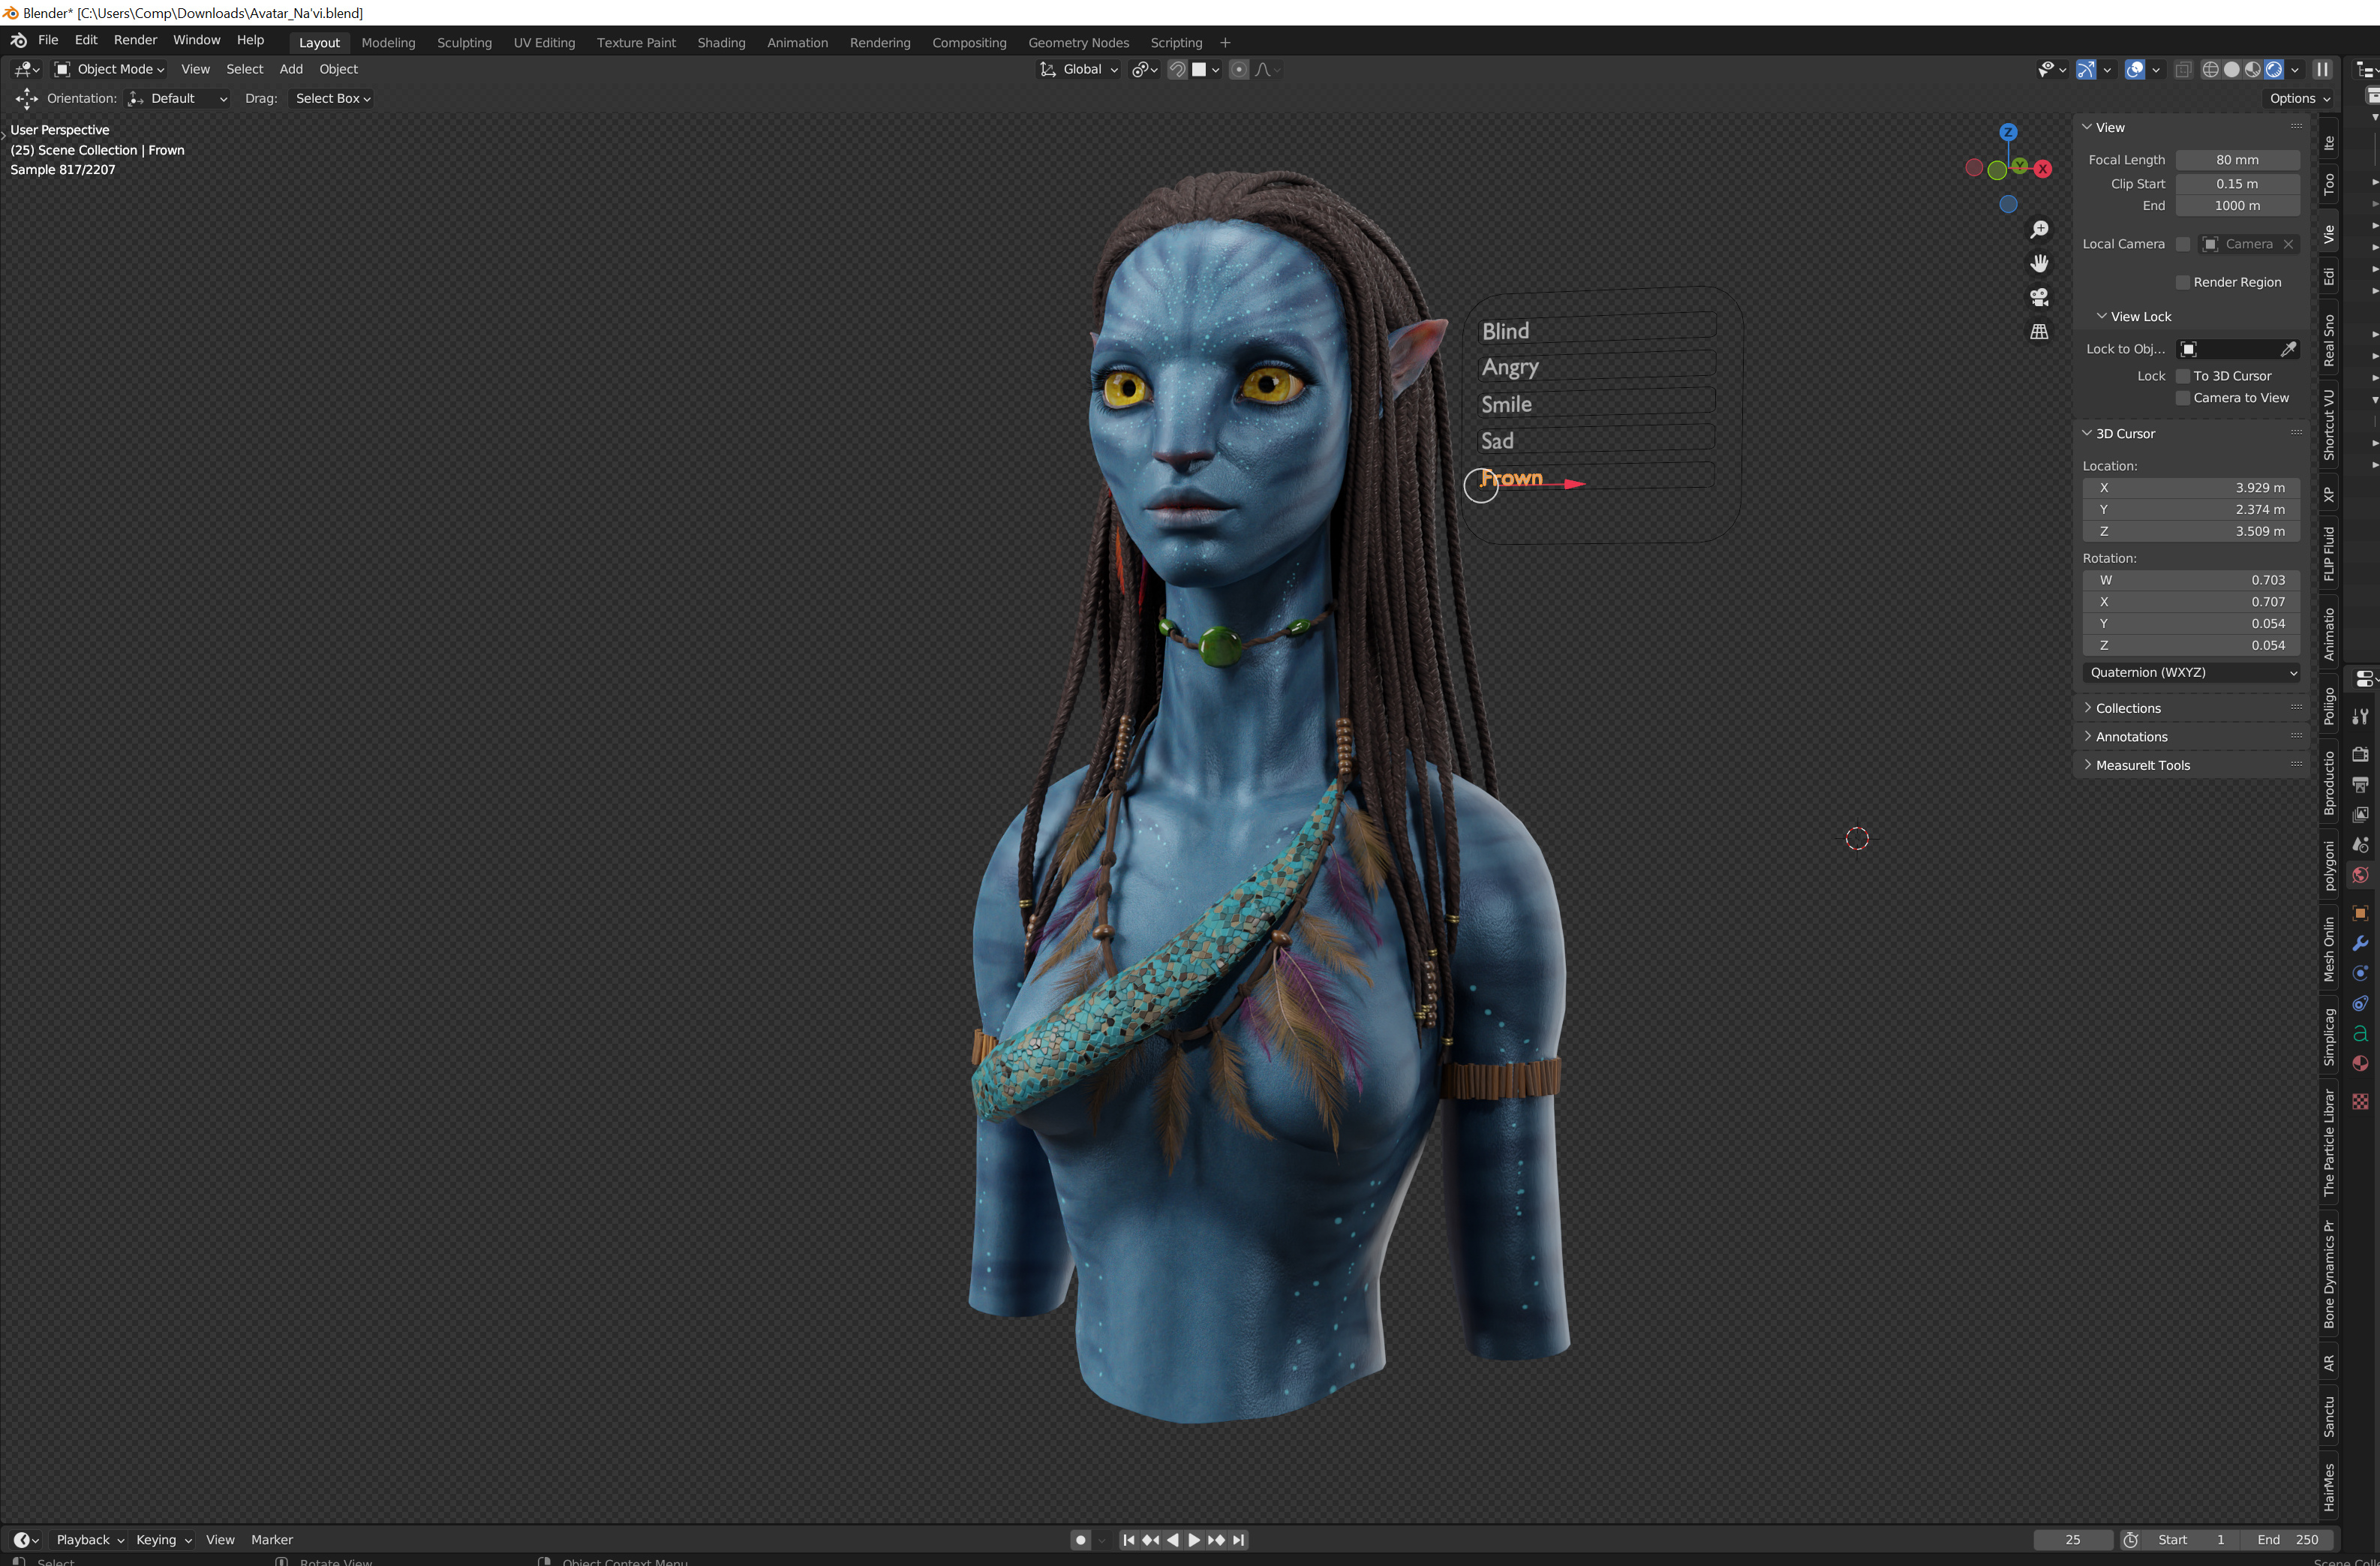Open the Options dropdown
This screenshot has width=2380, height=1566.
tap(2299, 98)
